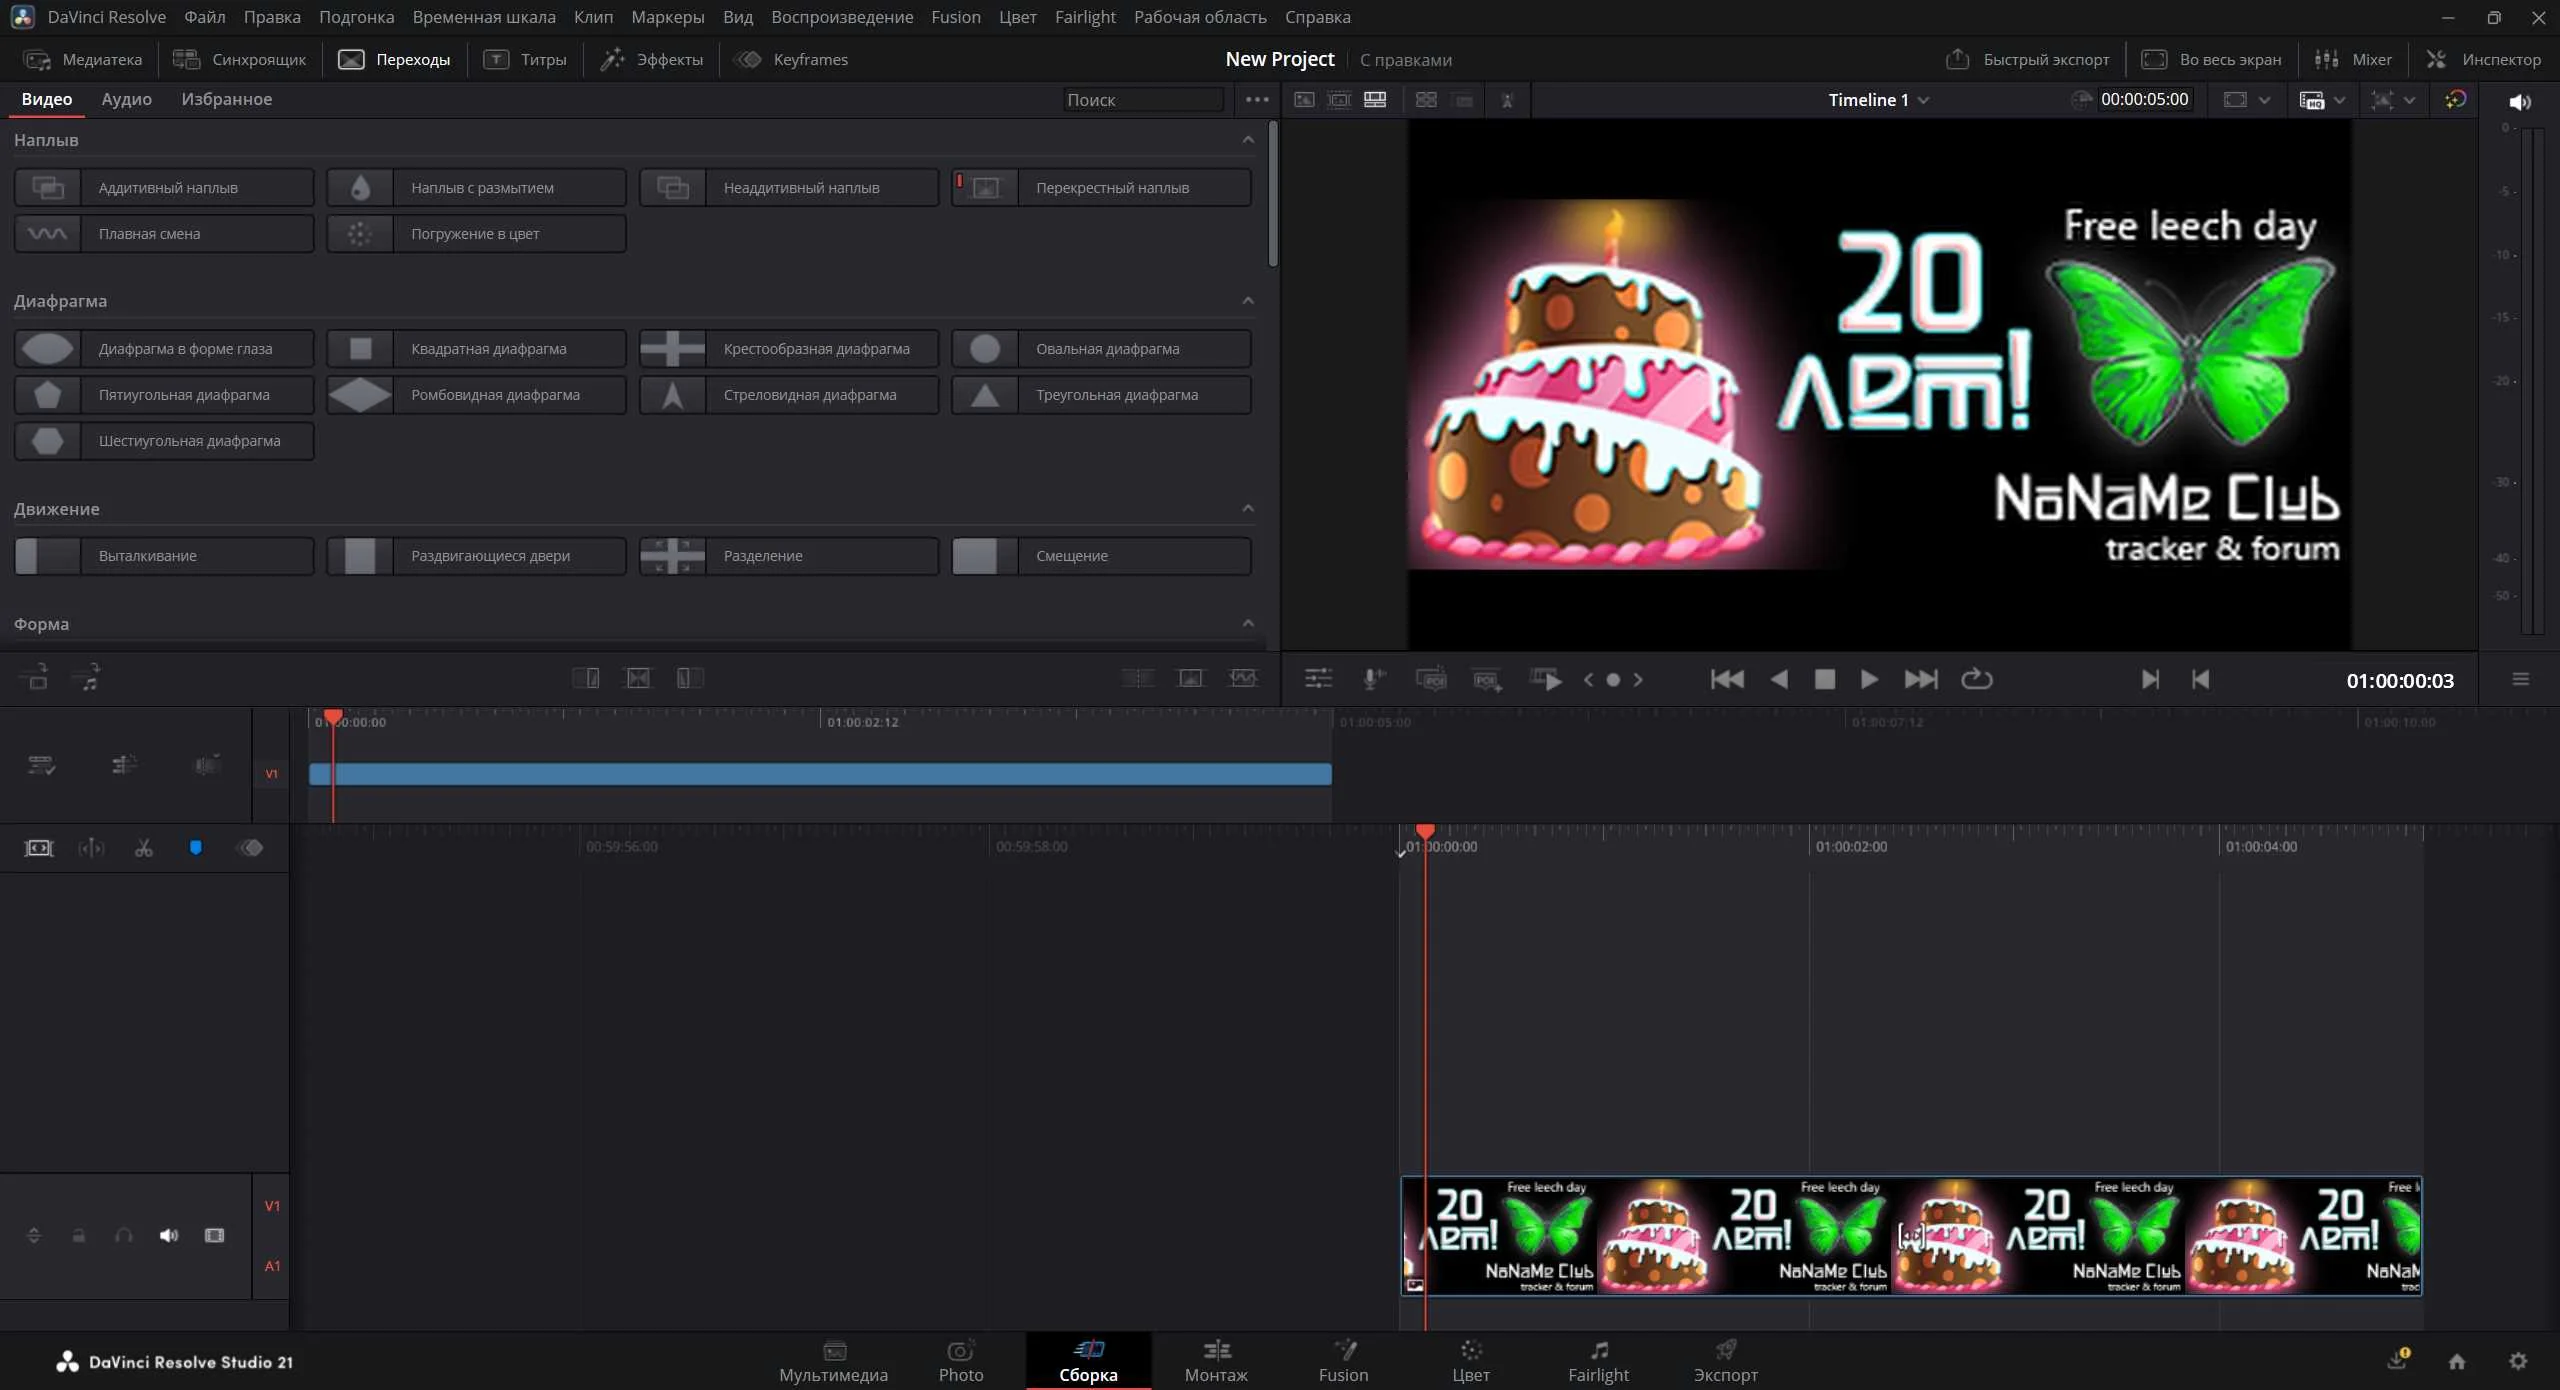Screen dimensions: 2560x1390
Task: Collapse the Форма section
Action: point(1248,624)
